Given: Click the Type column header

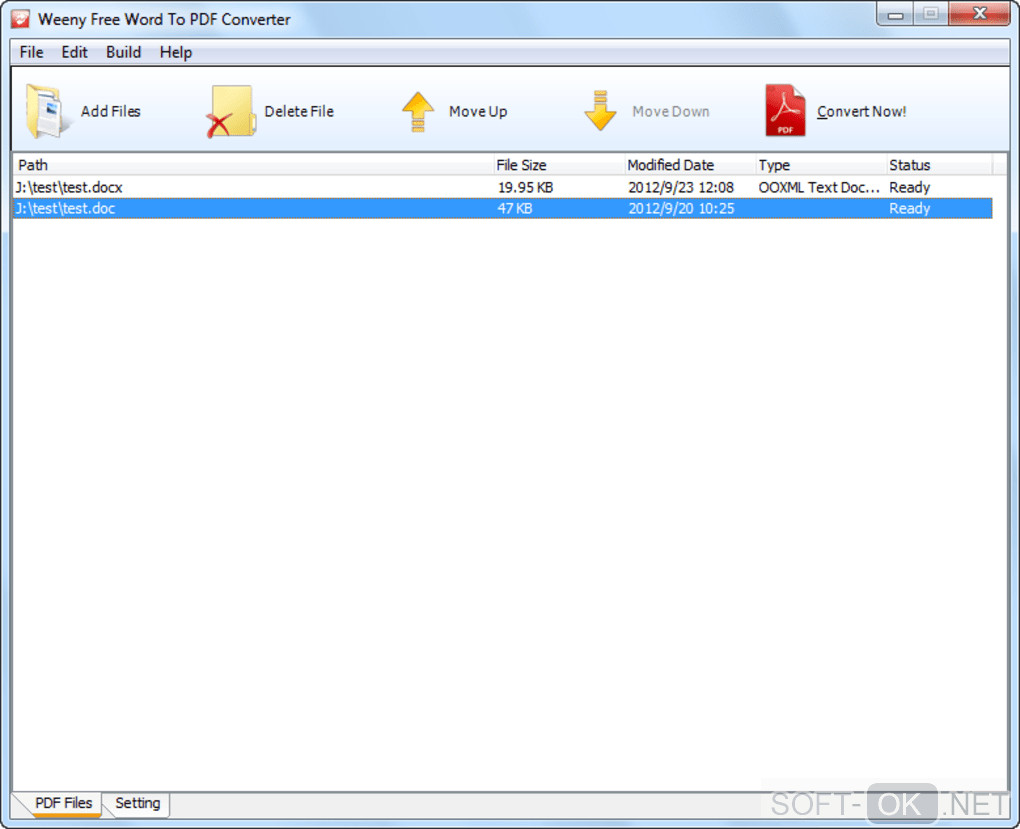Looking at the screenshot, I should (820, 165).
